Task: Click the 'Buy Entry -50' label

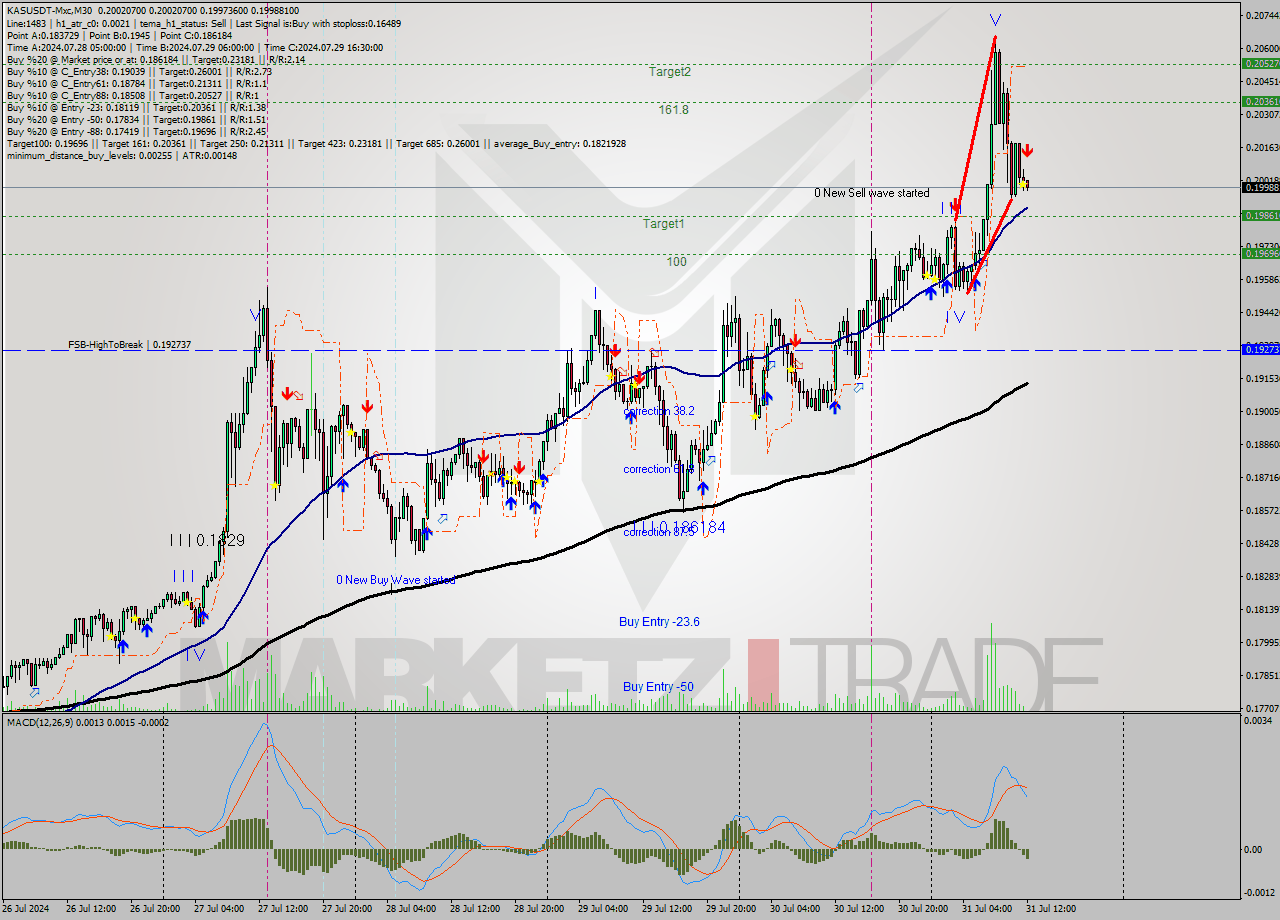Action: point(658,687)
